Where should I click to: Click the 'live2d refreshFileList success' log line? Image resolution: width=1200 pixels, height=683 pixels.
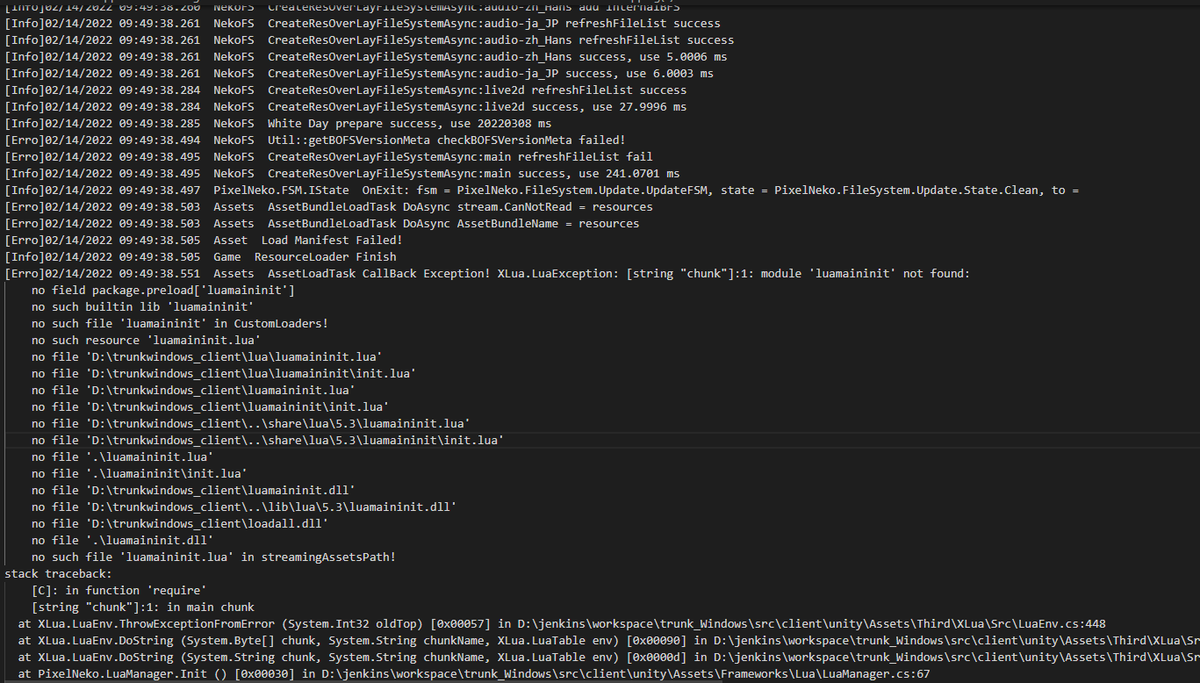345,90
